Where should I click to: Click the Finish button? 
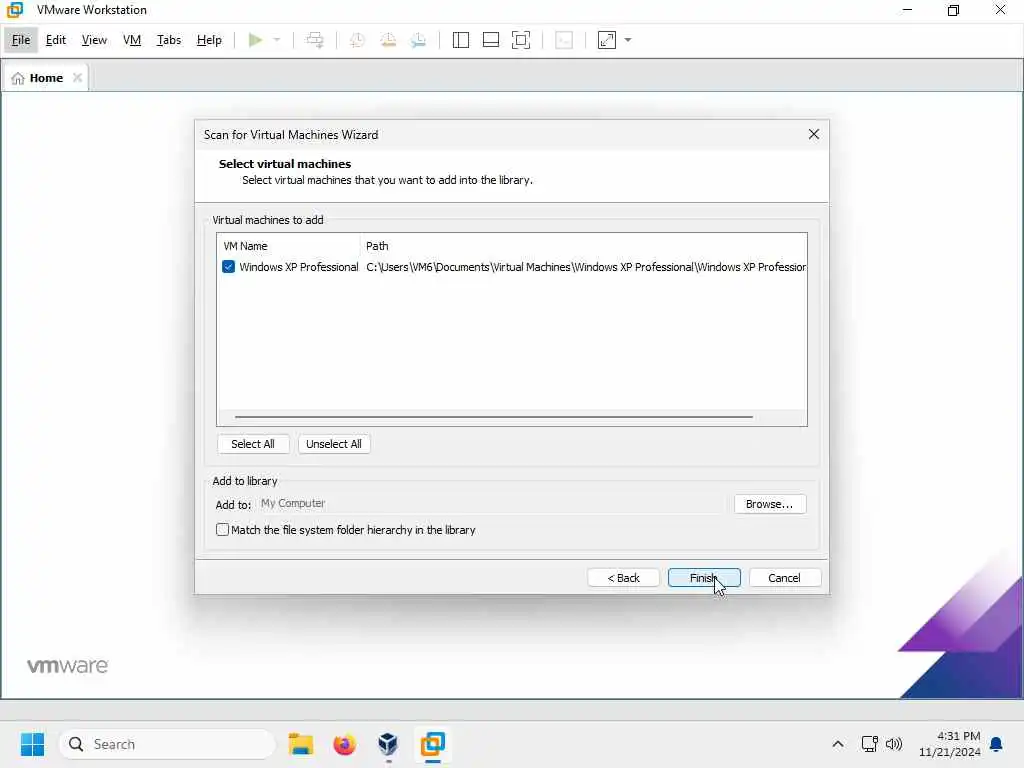point(704,578)
